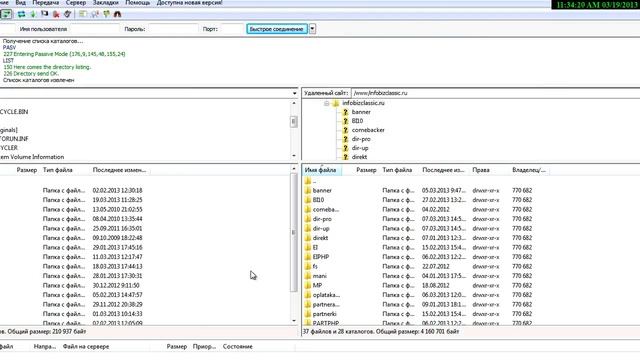Click the dir-up folder icon in remote list
640x360 pixels.
click(x=308, y=228)
